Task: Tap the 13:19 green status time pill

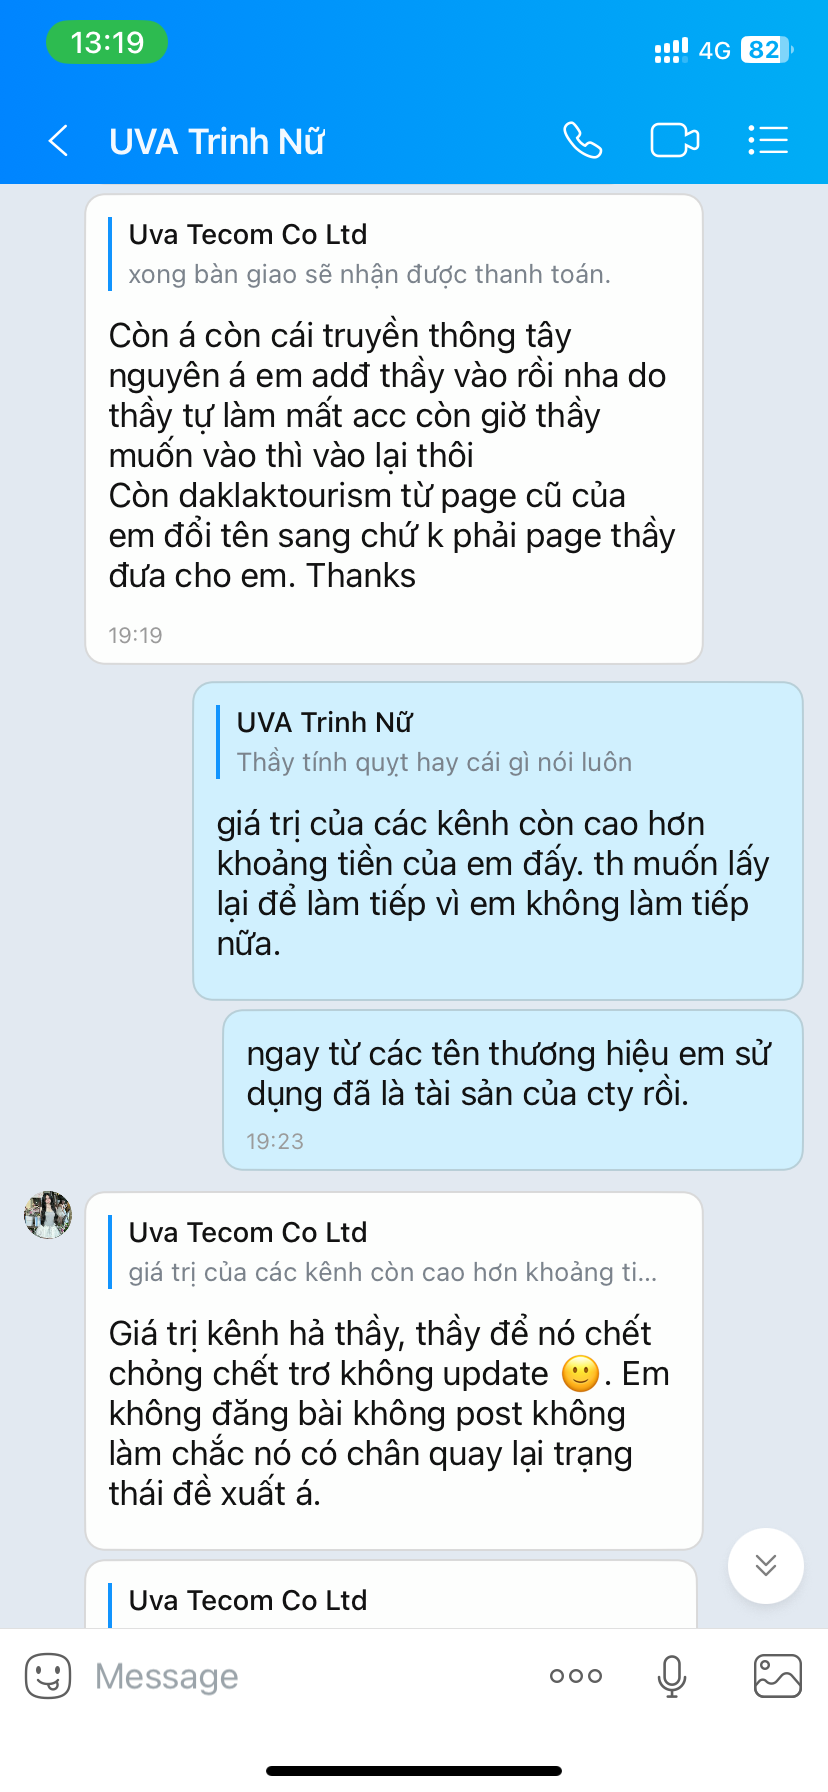Action: point(107,43)
